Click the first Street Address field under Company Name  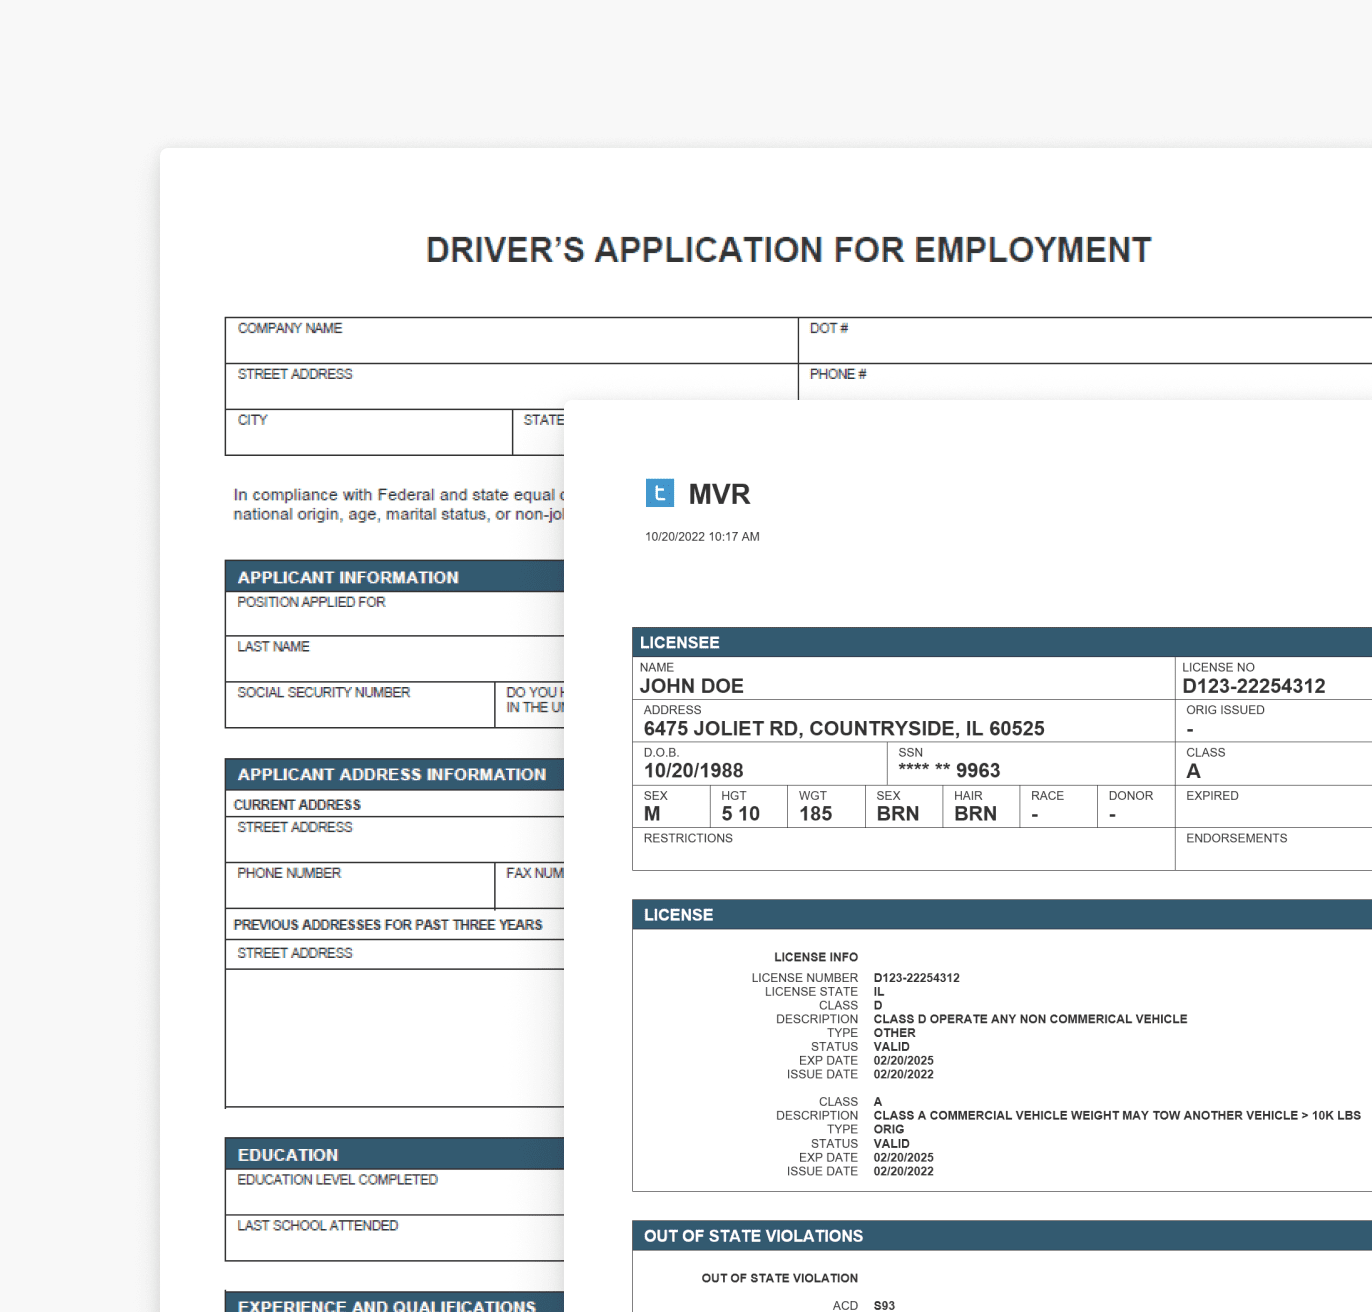511,386
